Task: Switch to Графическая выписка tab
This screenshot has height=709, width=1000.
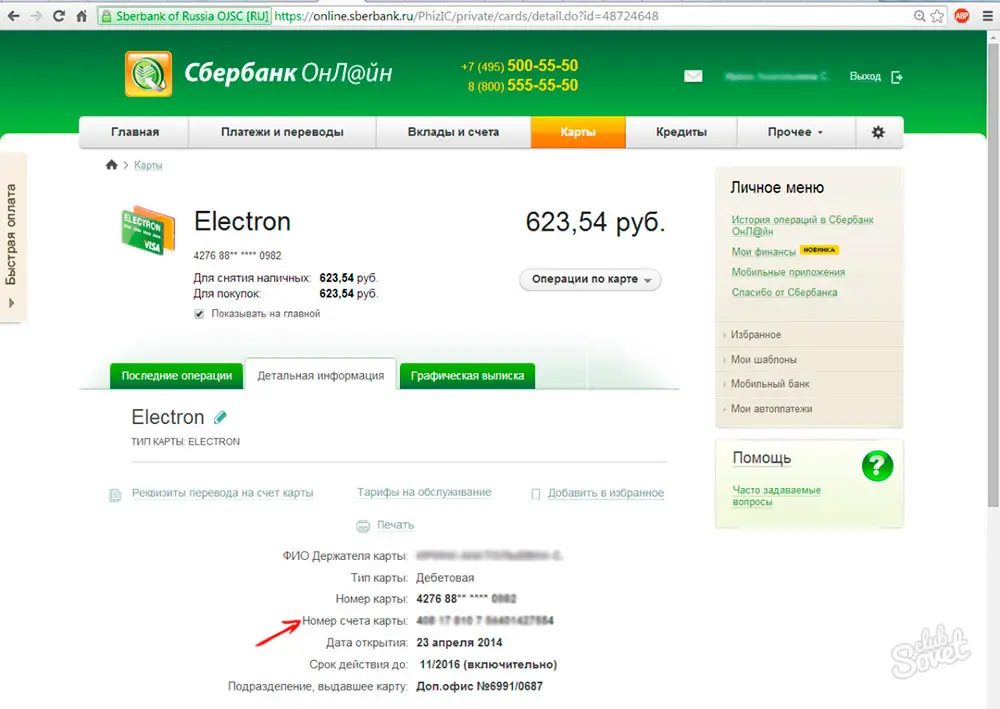Action: coord(467,376)
